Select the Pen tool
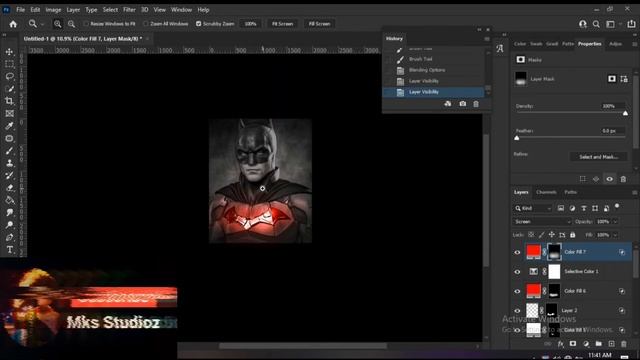This screenshot has width=640, height=360. pos(9,237)
